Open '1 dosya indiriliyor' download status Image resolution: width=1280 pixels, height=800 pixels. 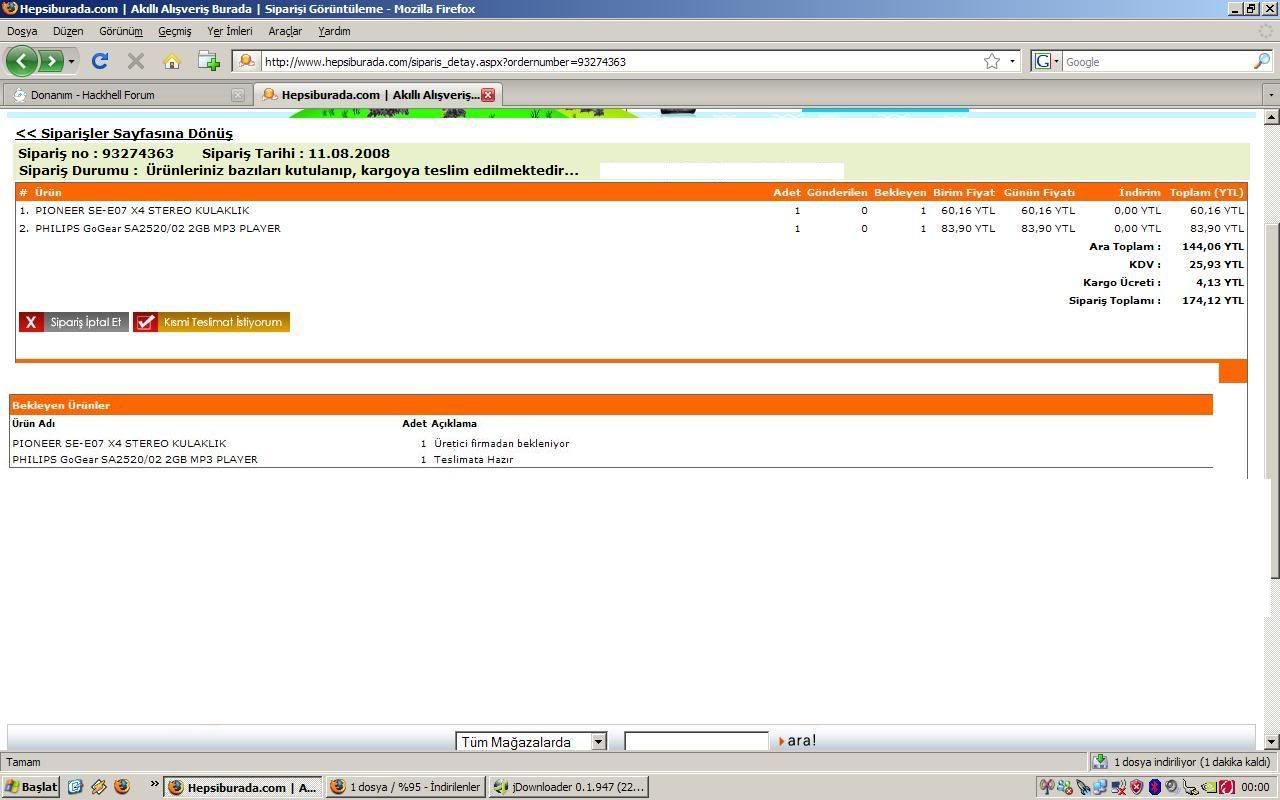pyautogui.click(x=1184, y=762)
